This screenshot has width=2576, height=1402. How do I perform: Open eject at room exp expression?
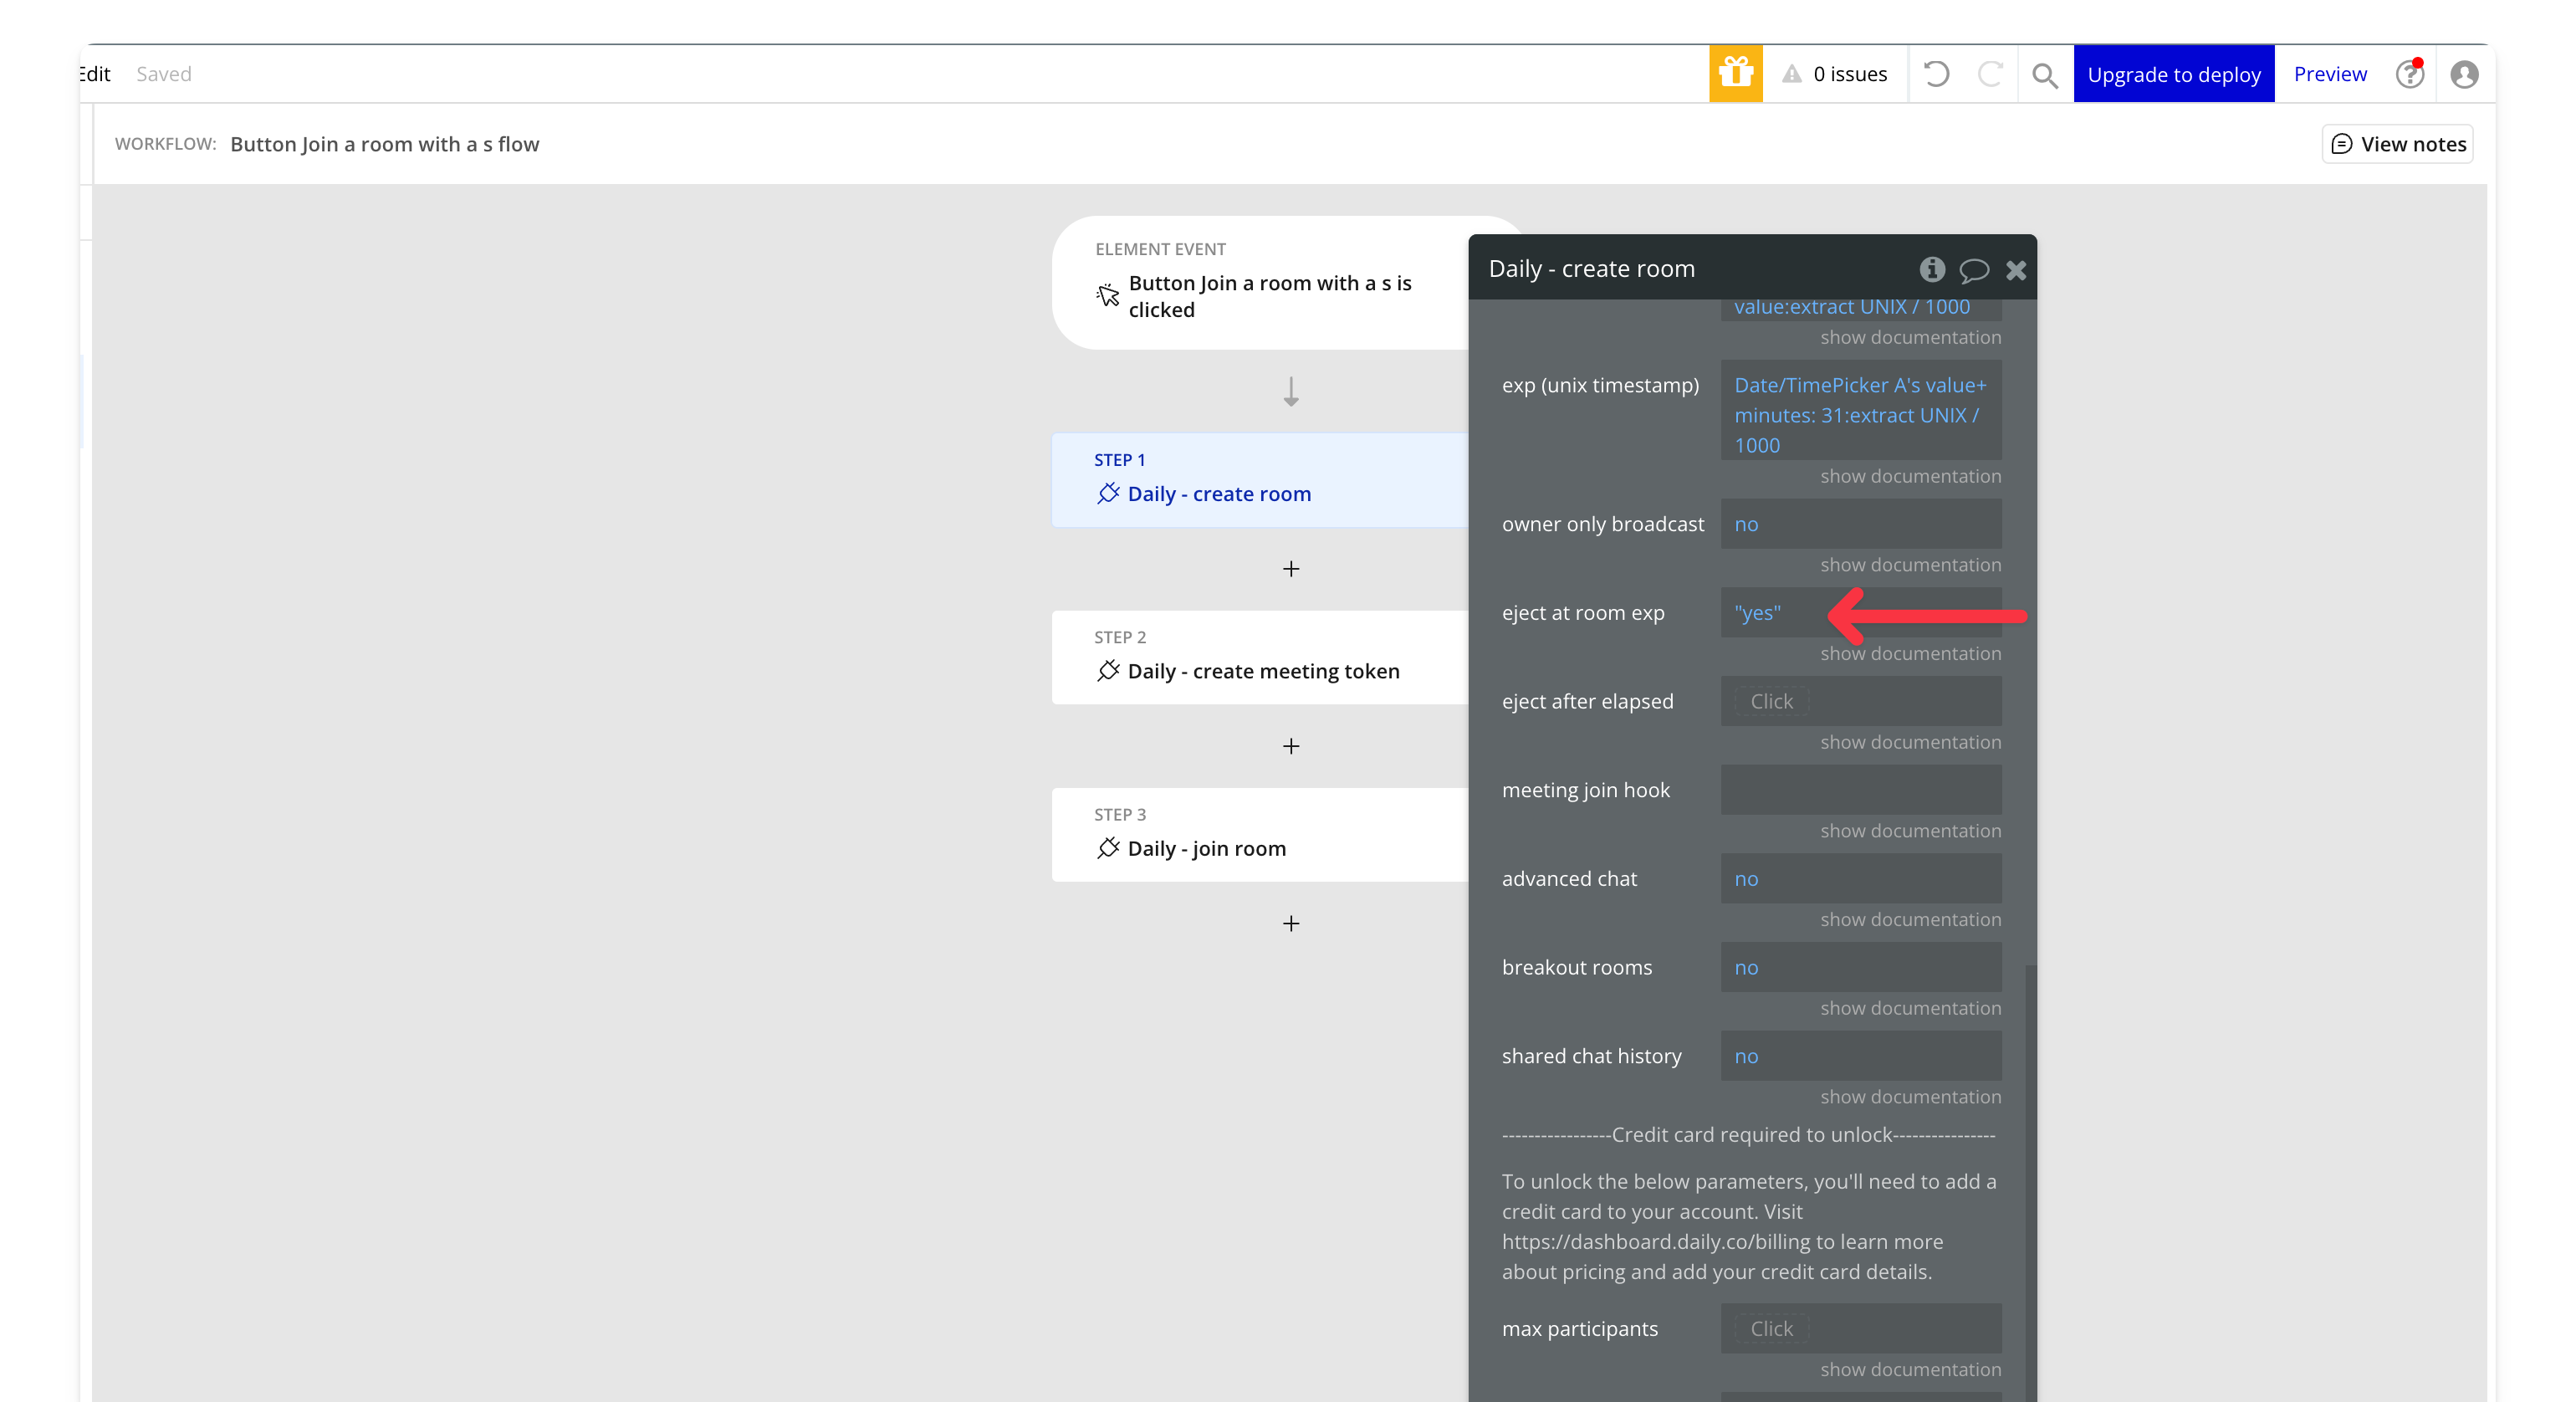coord(1758,613)
